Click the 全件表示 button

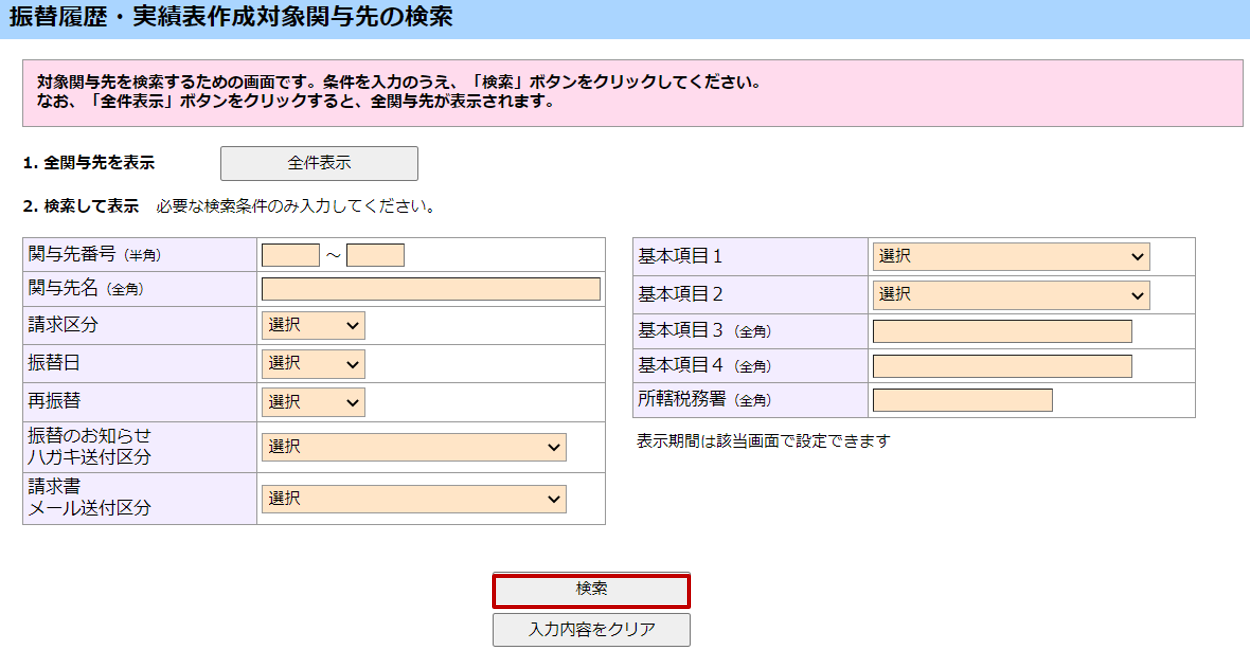coord(319,163)
